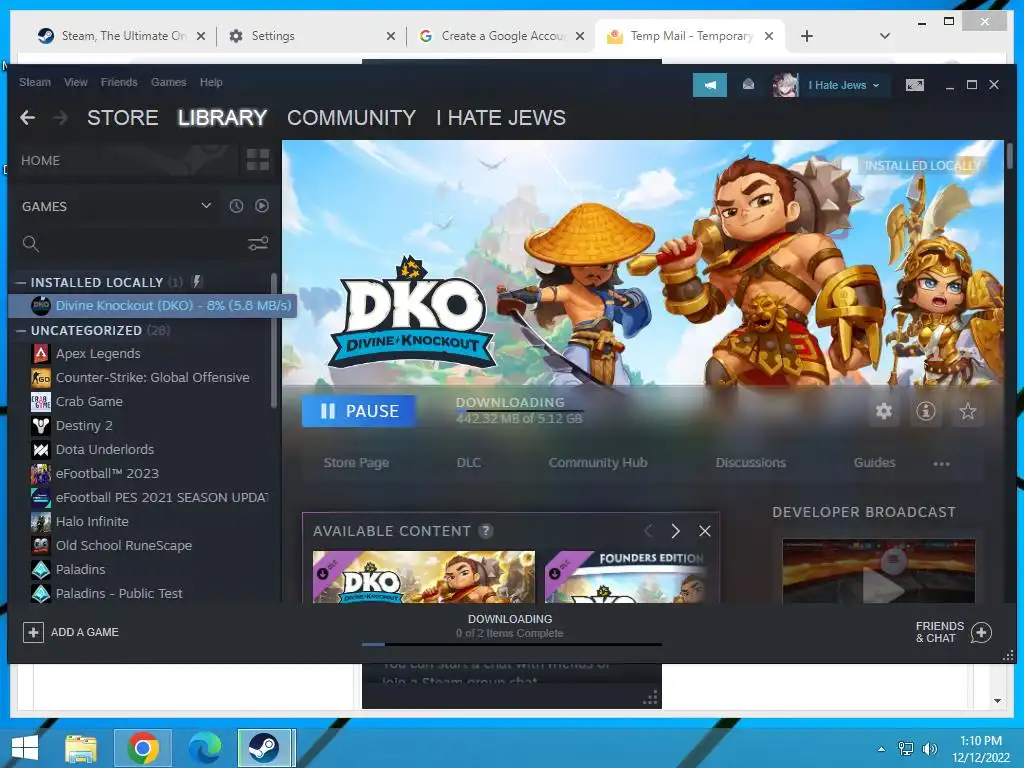Image resolution: width=1024 pixels, height=768 pixels.
Task: Click the profile avatar in Steam header
Action: point(785,85)
